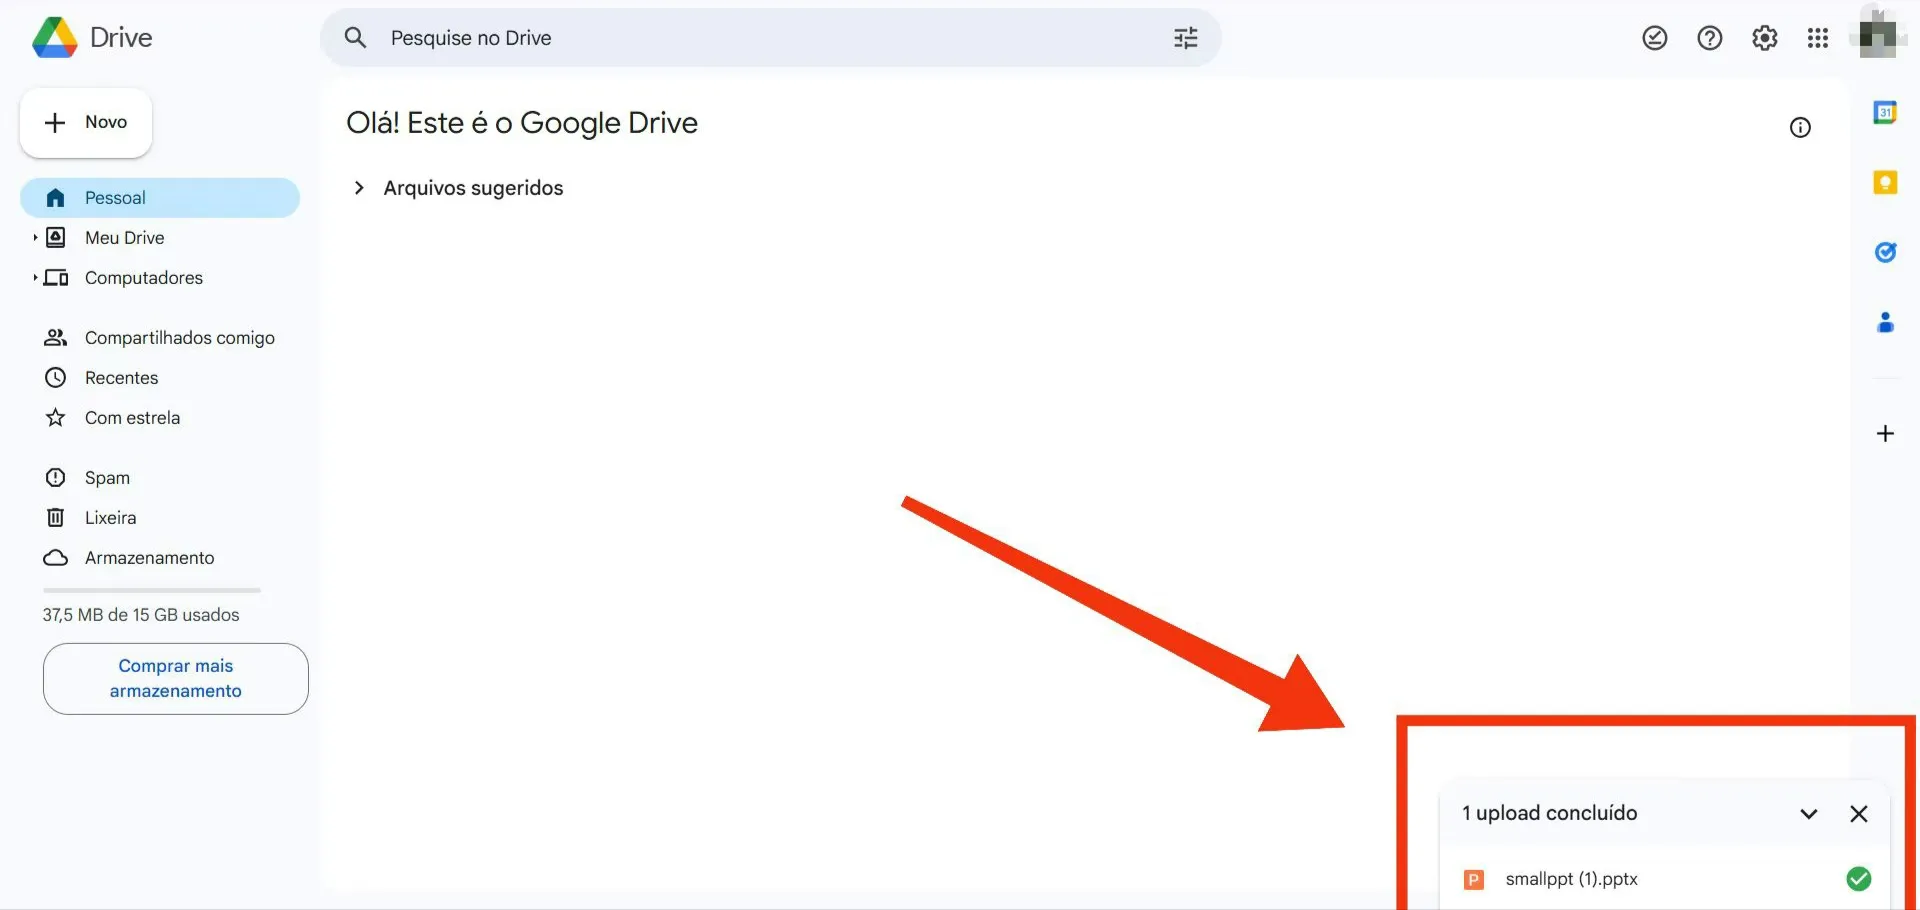The image size is (1920, 910).
Task: Open Contacts in the side panel
Action: [1886, 322]
